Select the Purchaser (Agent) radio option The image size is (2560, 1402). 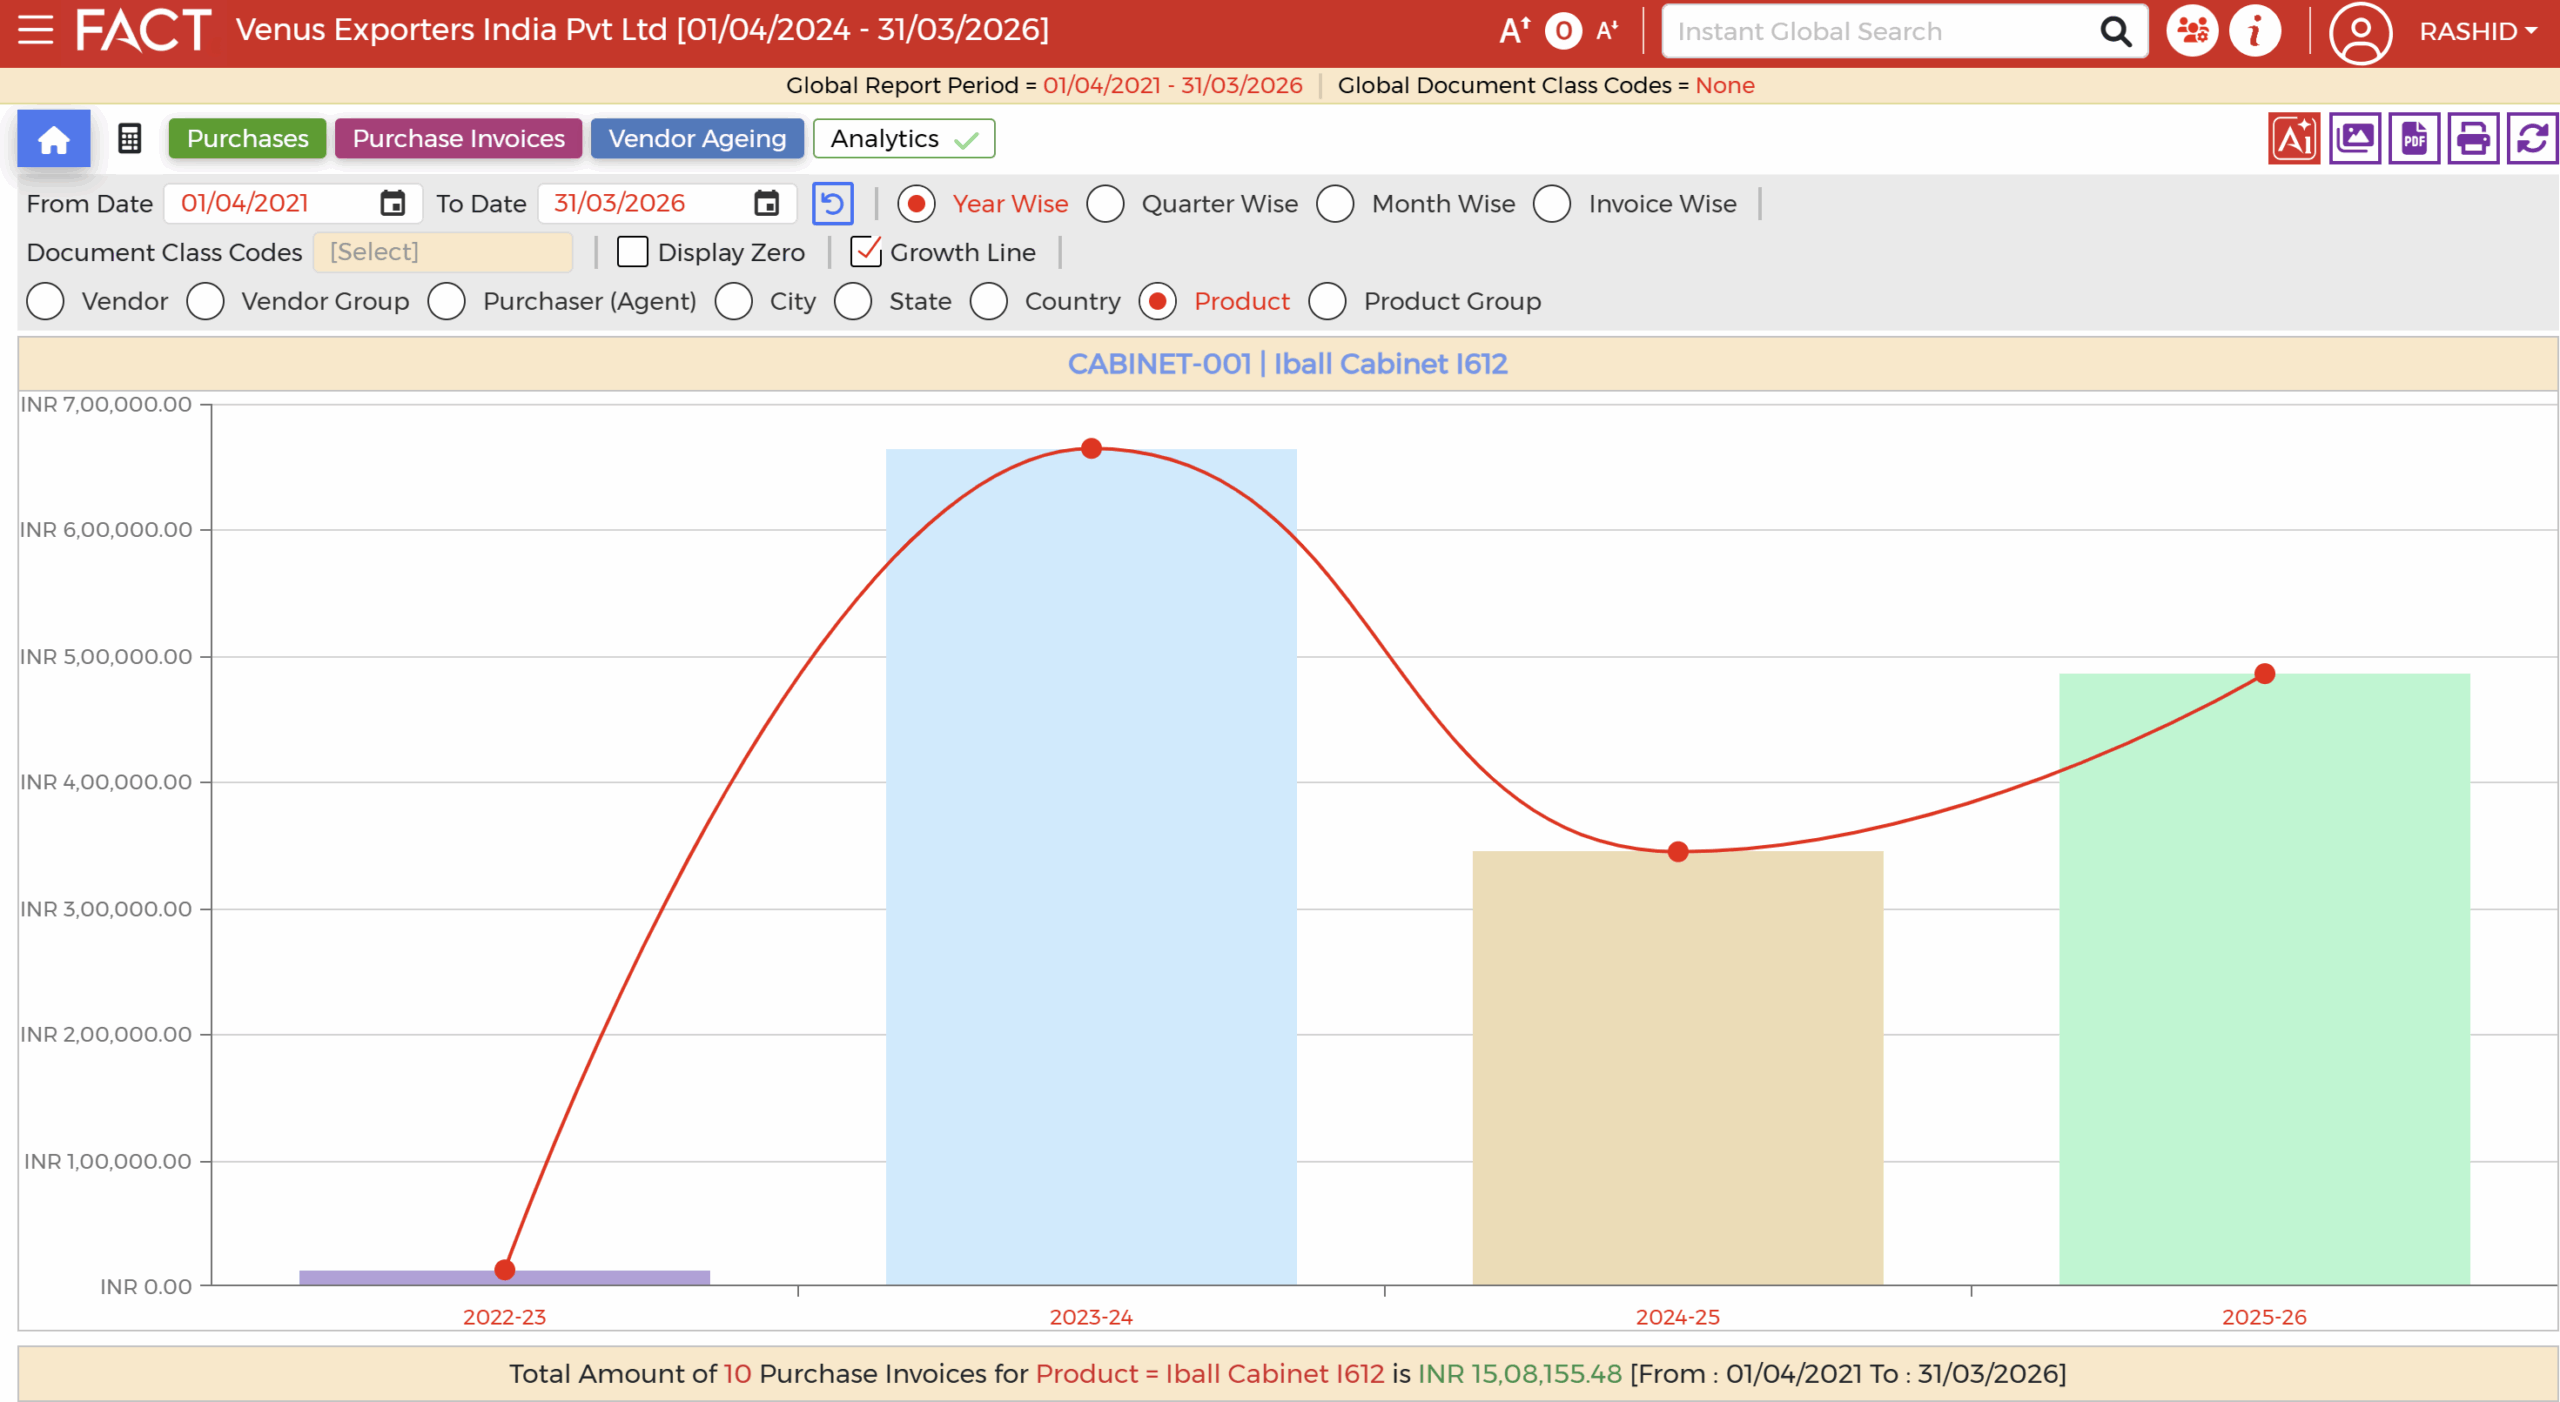point(446,301)
